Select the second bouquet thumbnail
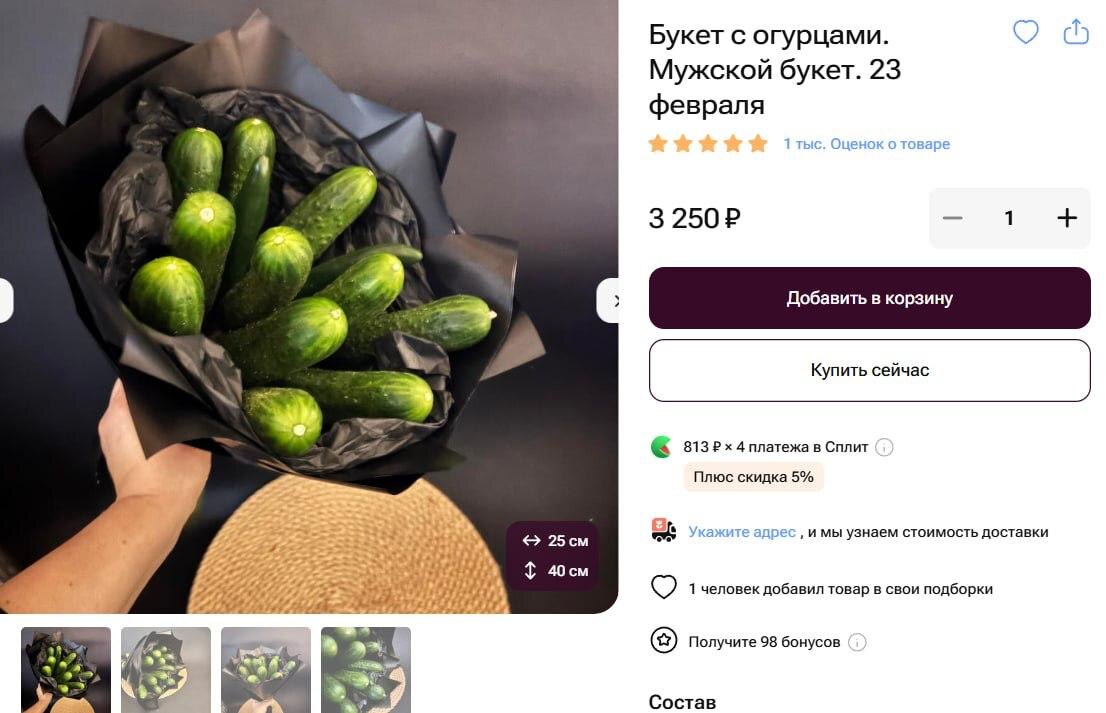1106x713 pixels. point(166,670)
